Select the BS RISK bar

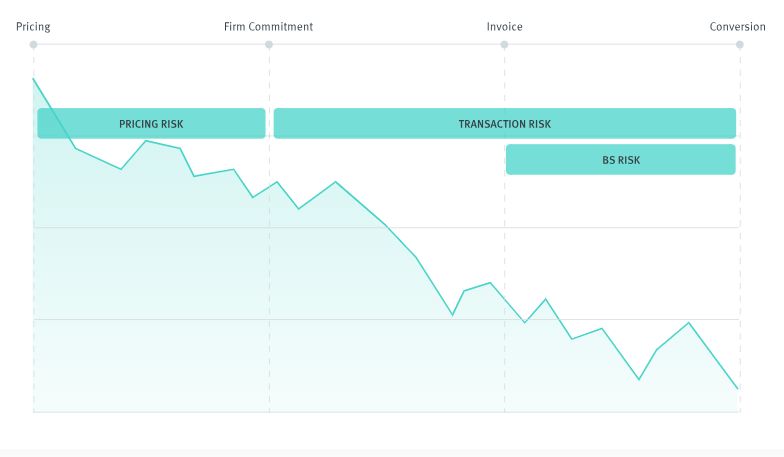[x=620, y=160]
